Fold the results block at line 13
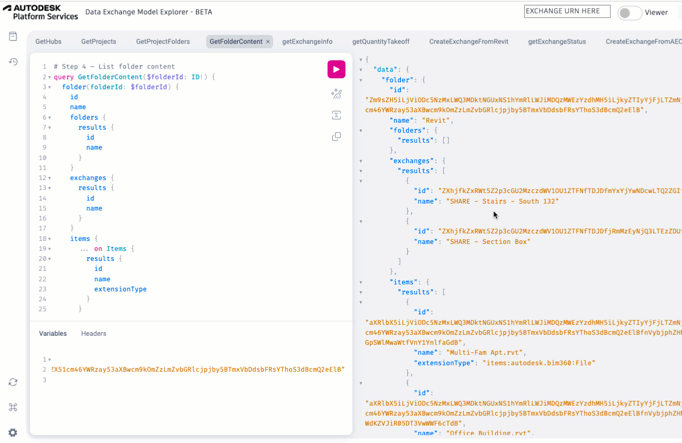 pos(50,188)
